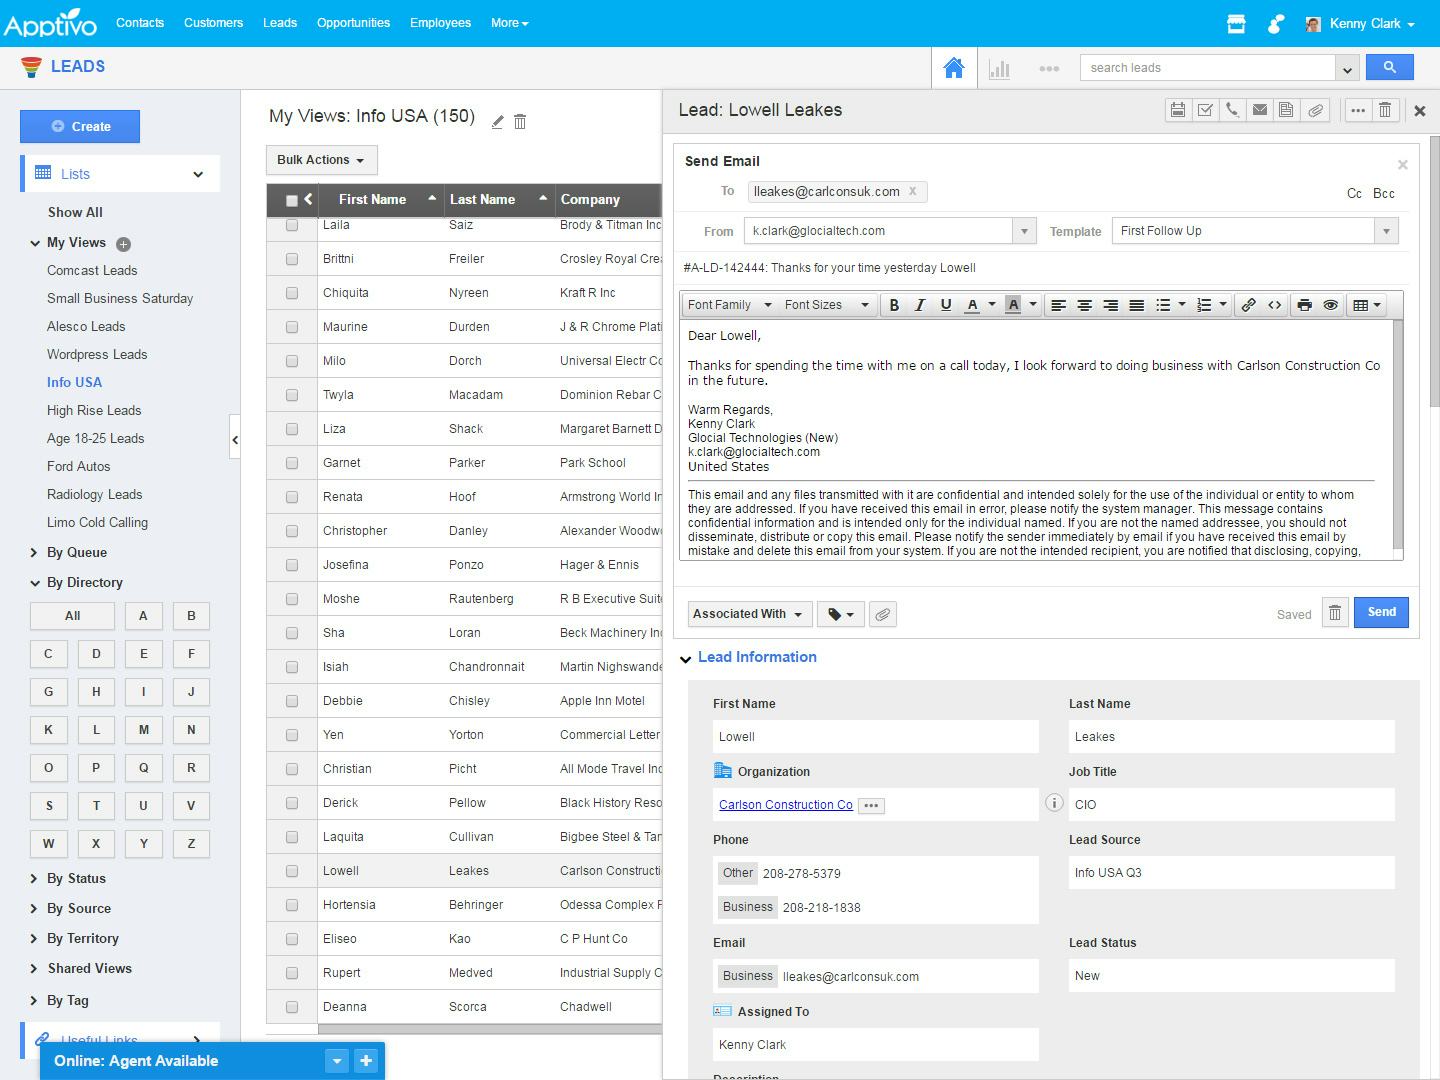The height and width of the screenshot is (1080, 1440).
Task: Open the notes document icon in lead header
Action: tap(1287, 110)
